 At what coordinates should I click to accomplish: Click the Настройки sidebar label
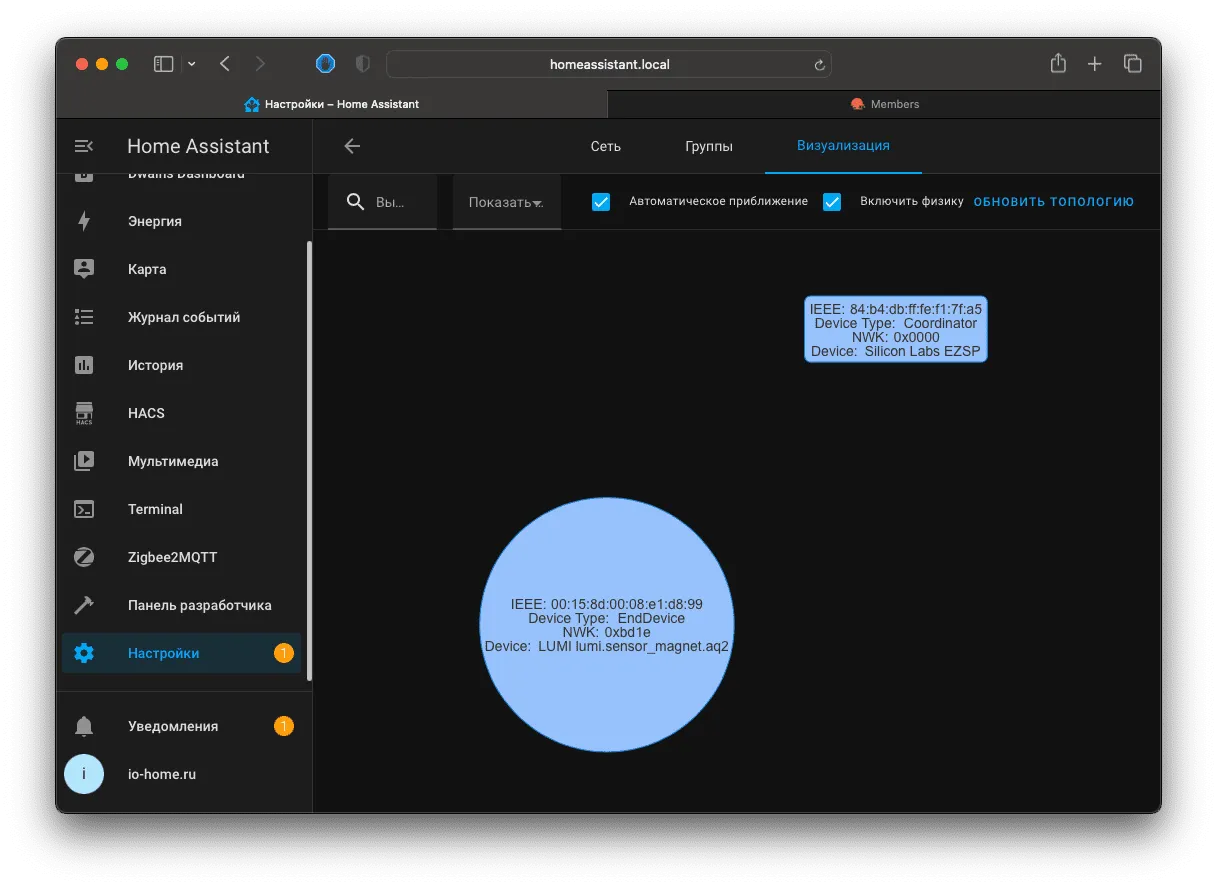[x=164, y=653]
